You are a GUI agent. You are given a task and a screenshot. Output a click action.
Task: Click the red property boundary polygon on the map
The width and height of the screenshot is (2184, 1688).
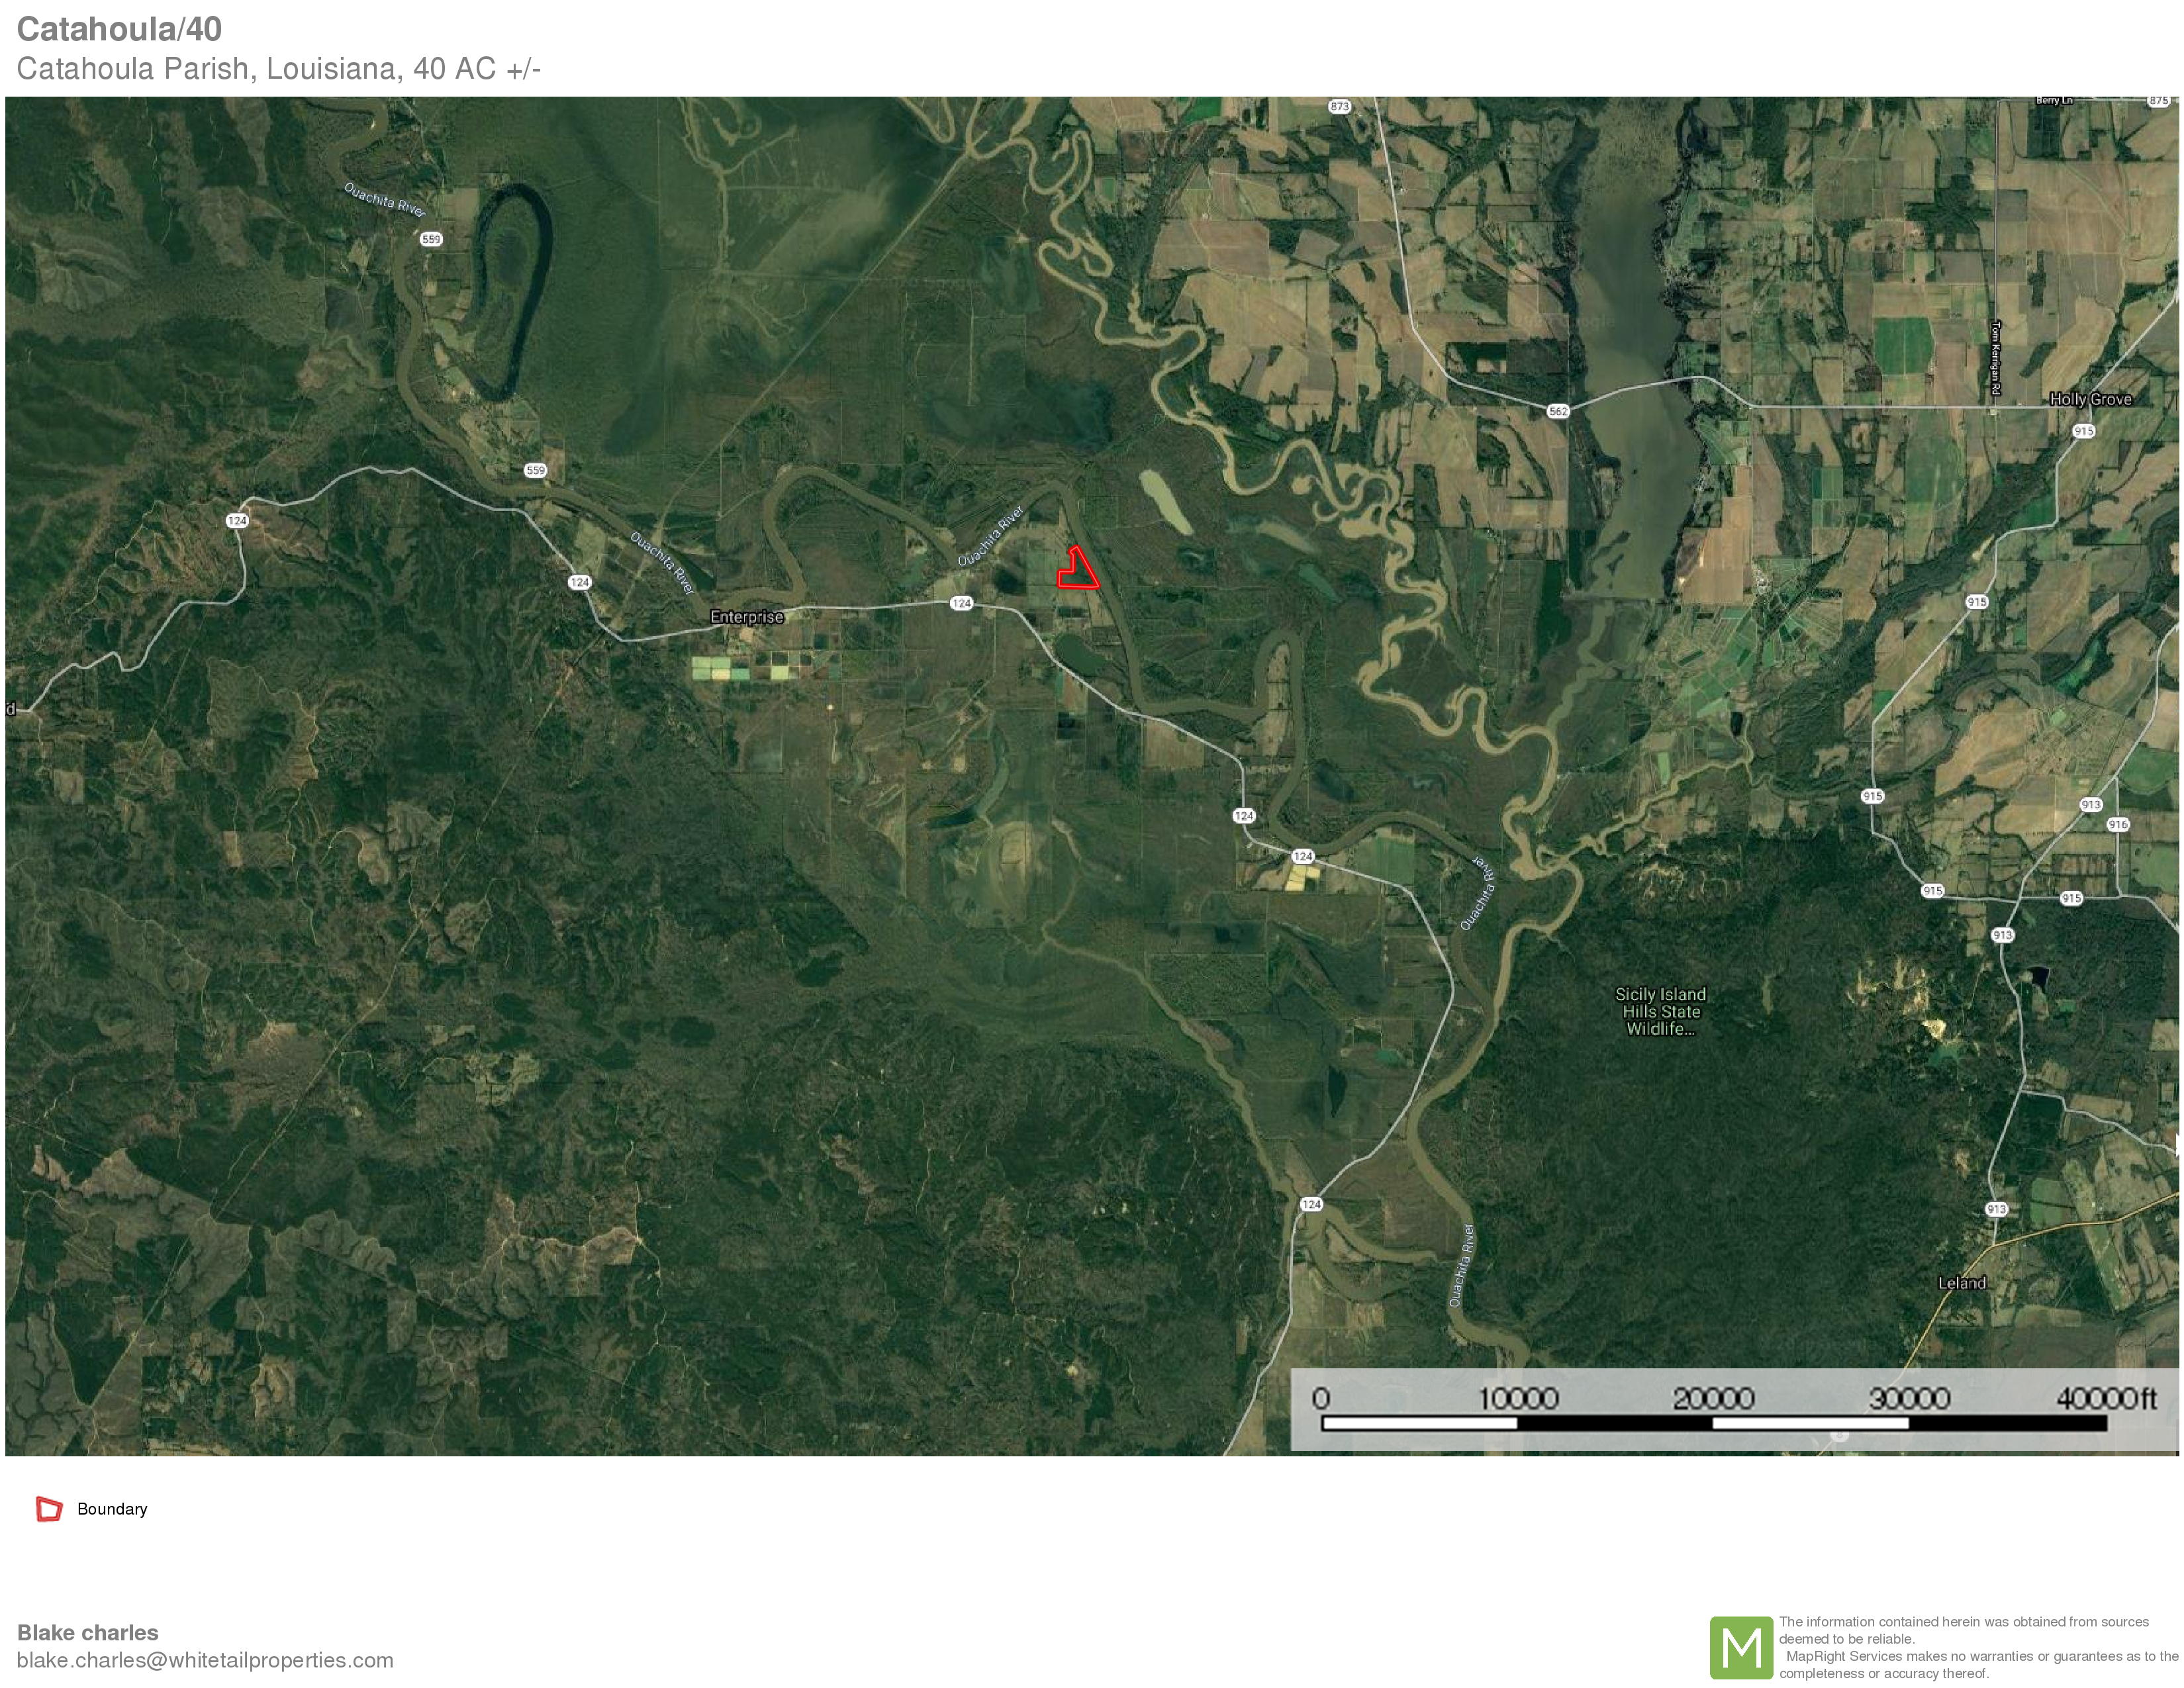point(1079,573)
